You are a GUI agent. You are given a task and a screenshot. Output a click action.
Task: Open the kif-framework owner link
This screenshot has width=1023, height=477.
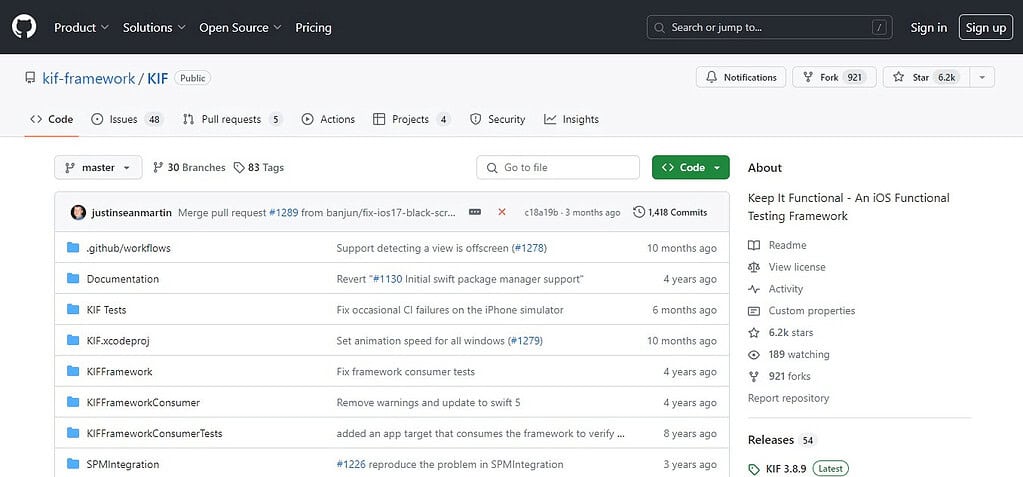click(x=88, y=78)
